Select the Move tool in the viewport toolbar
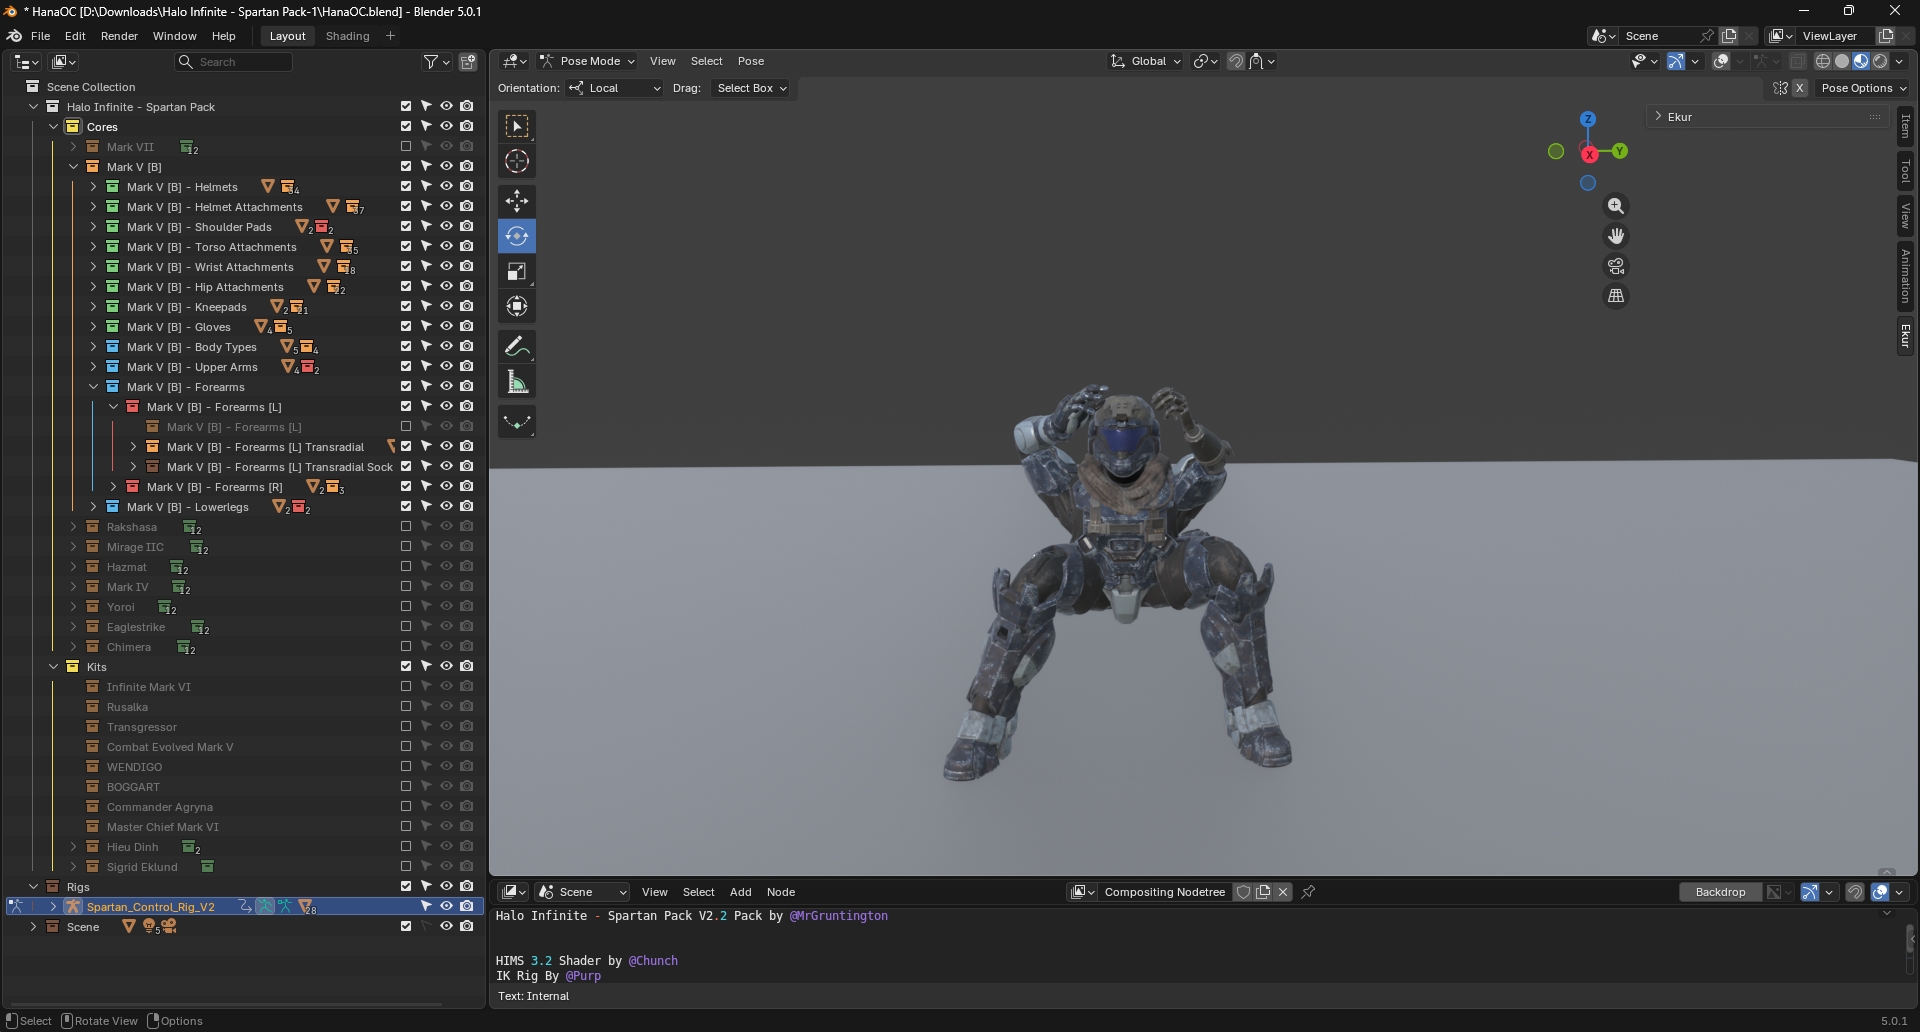This screenshot has width=1920, height=1032. point(517,201)
